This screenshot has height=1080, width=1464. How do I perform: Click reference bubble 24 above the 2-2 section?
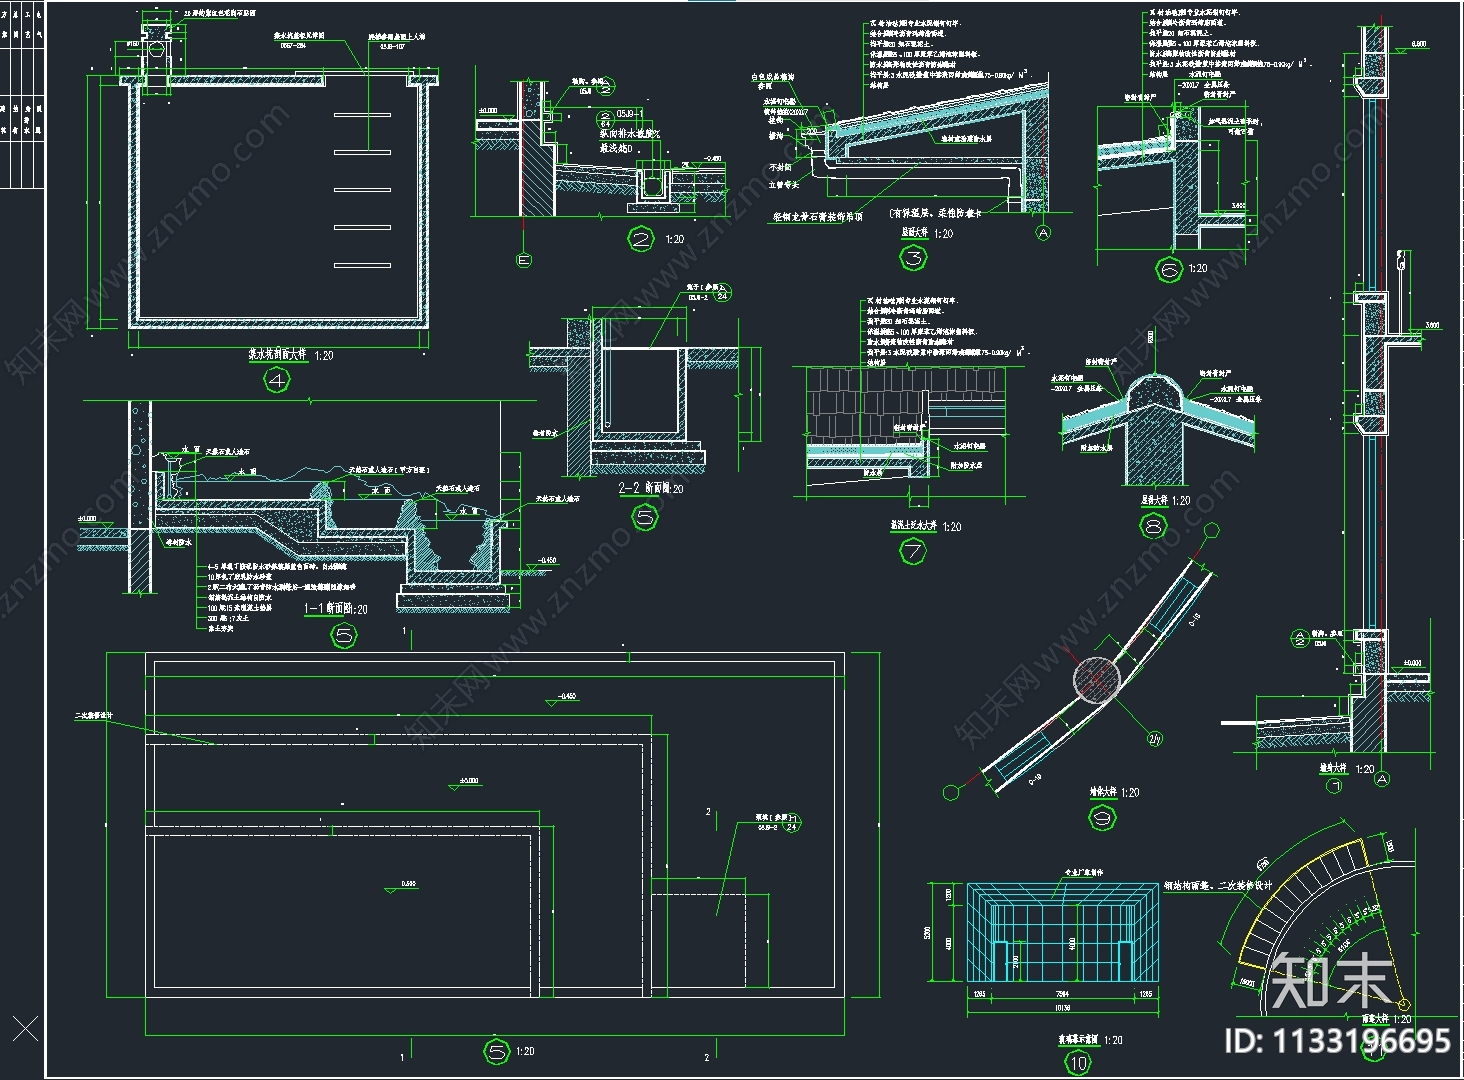point(721,293)
